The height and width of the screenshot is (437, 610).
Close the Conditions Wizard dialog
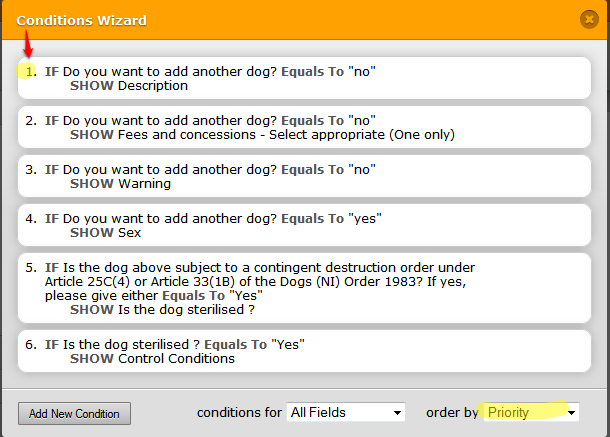pyautogui.click(x=588, y=18)
